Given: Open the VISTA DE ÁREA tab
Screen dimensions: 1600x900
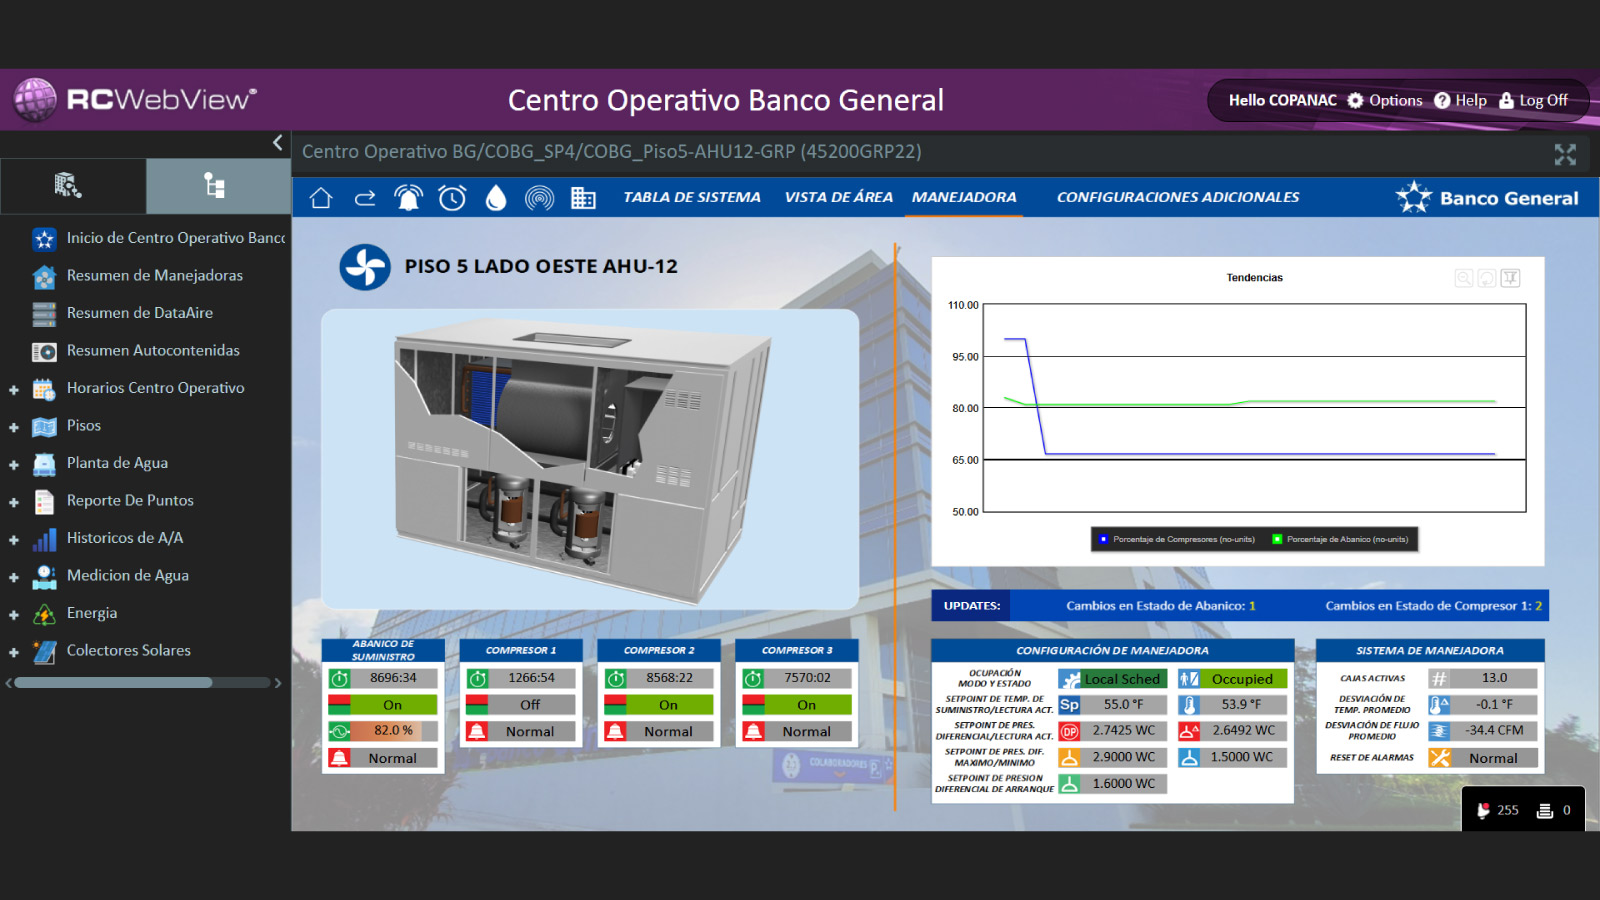Looking at the screenshot, I should pos(838,198).
